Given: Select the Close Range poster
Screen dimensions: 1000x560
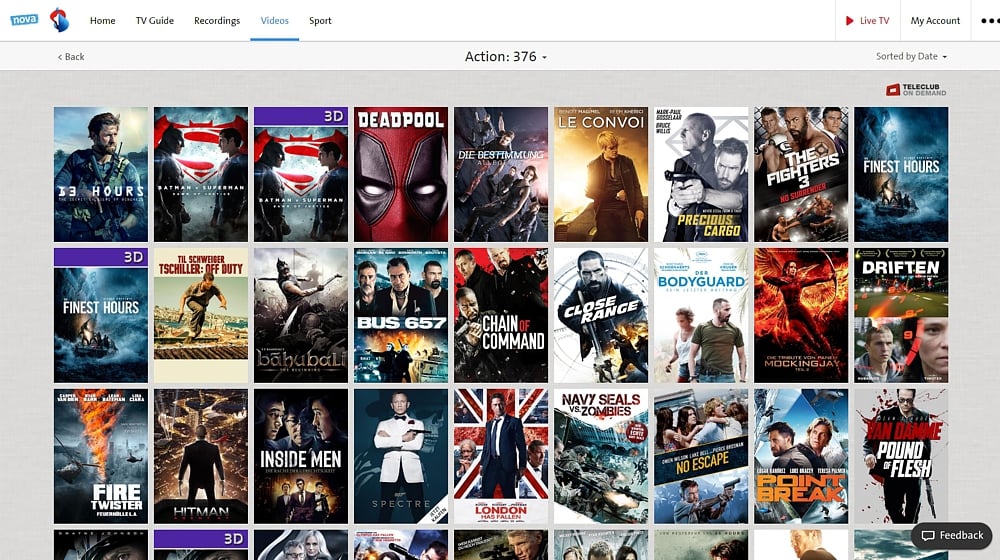Looking at the screenshot, I should point(601,315).
